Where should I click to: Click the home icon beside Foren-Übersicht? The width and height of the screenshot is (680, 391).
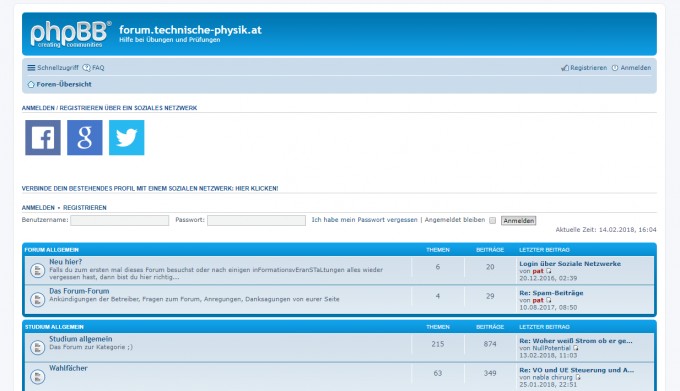pos(31,85)
